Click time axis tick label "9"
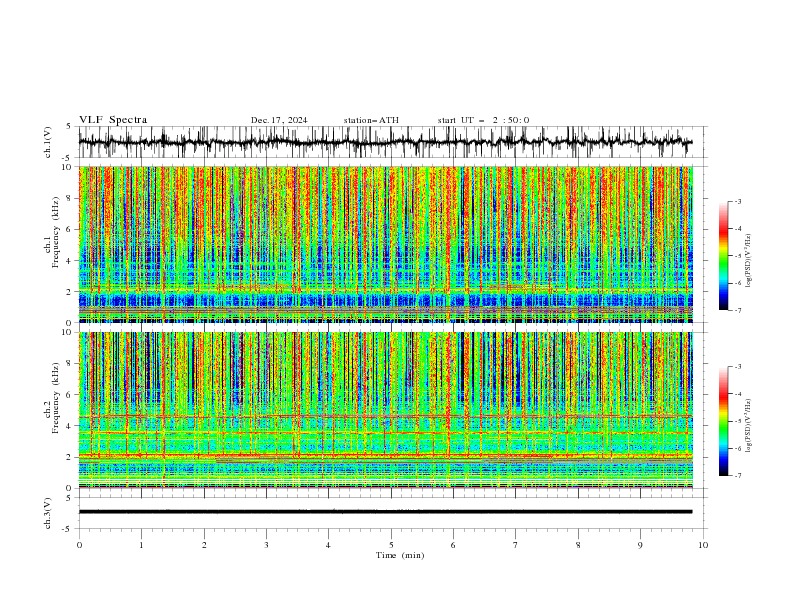Screen dimensions: 792x612 640,545
